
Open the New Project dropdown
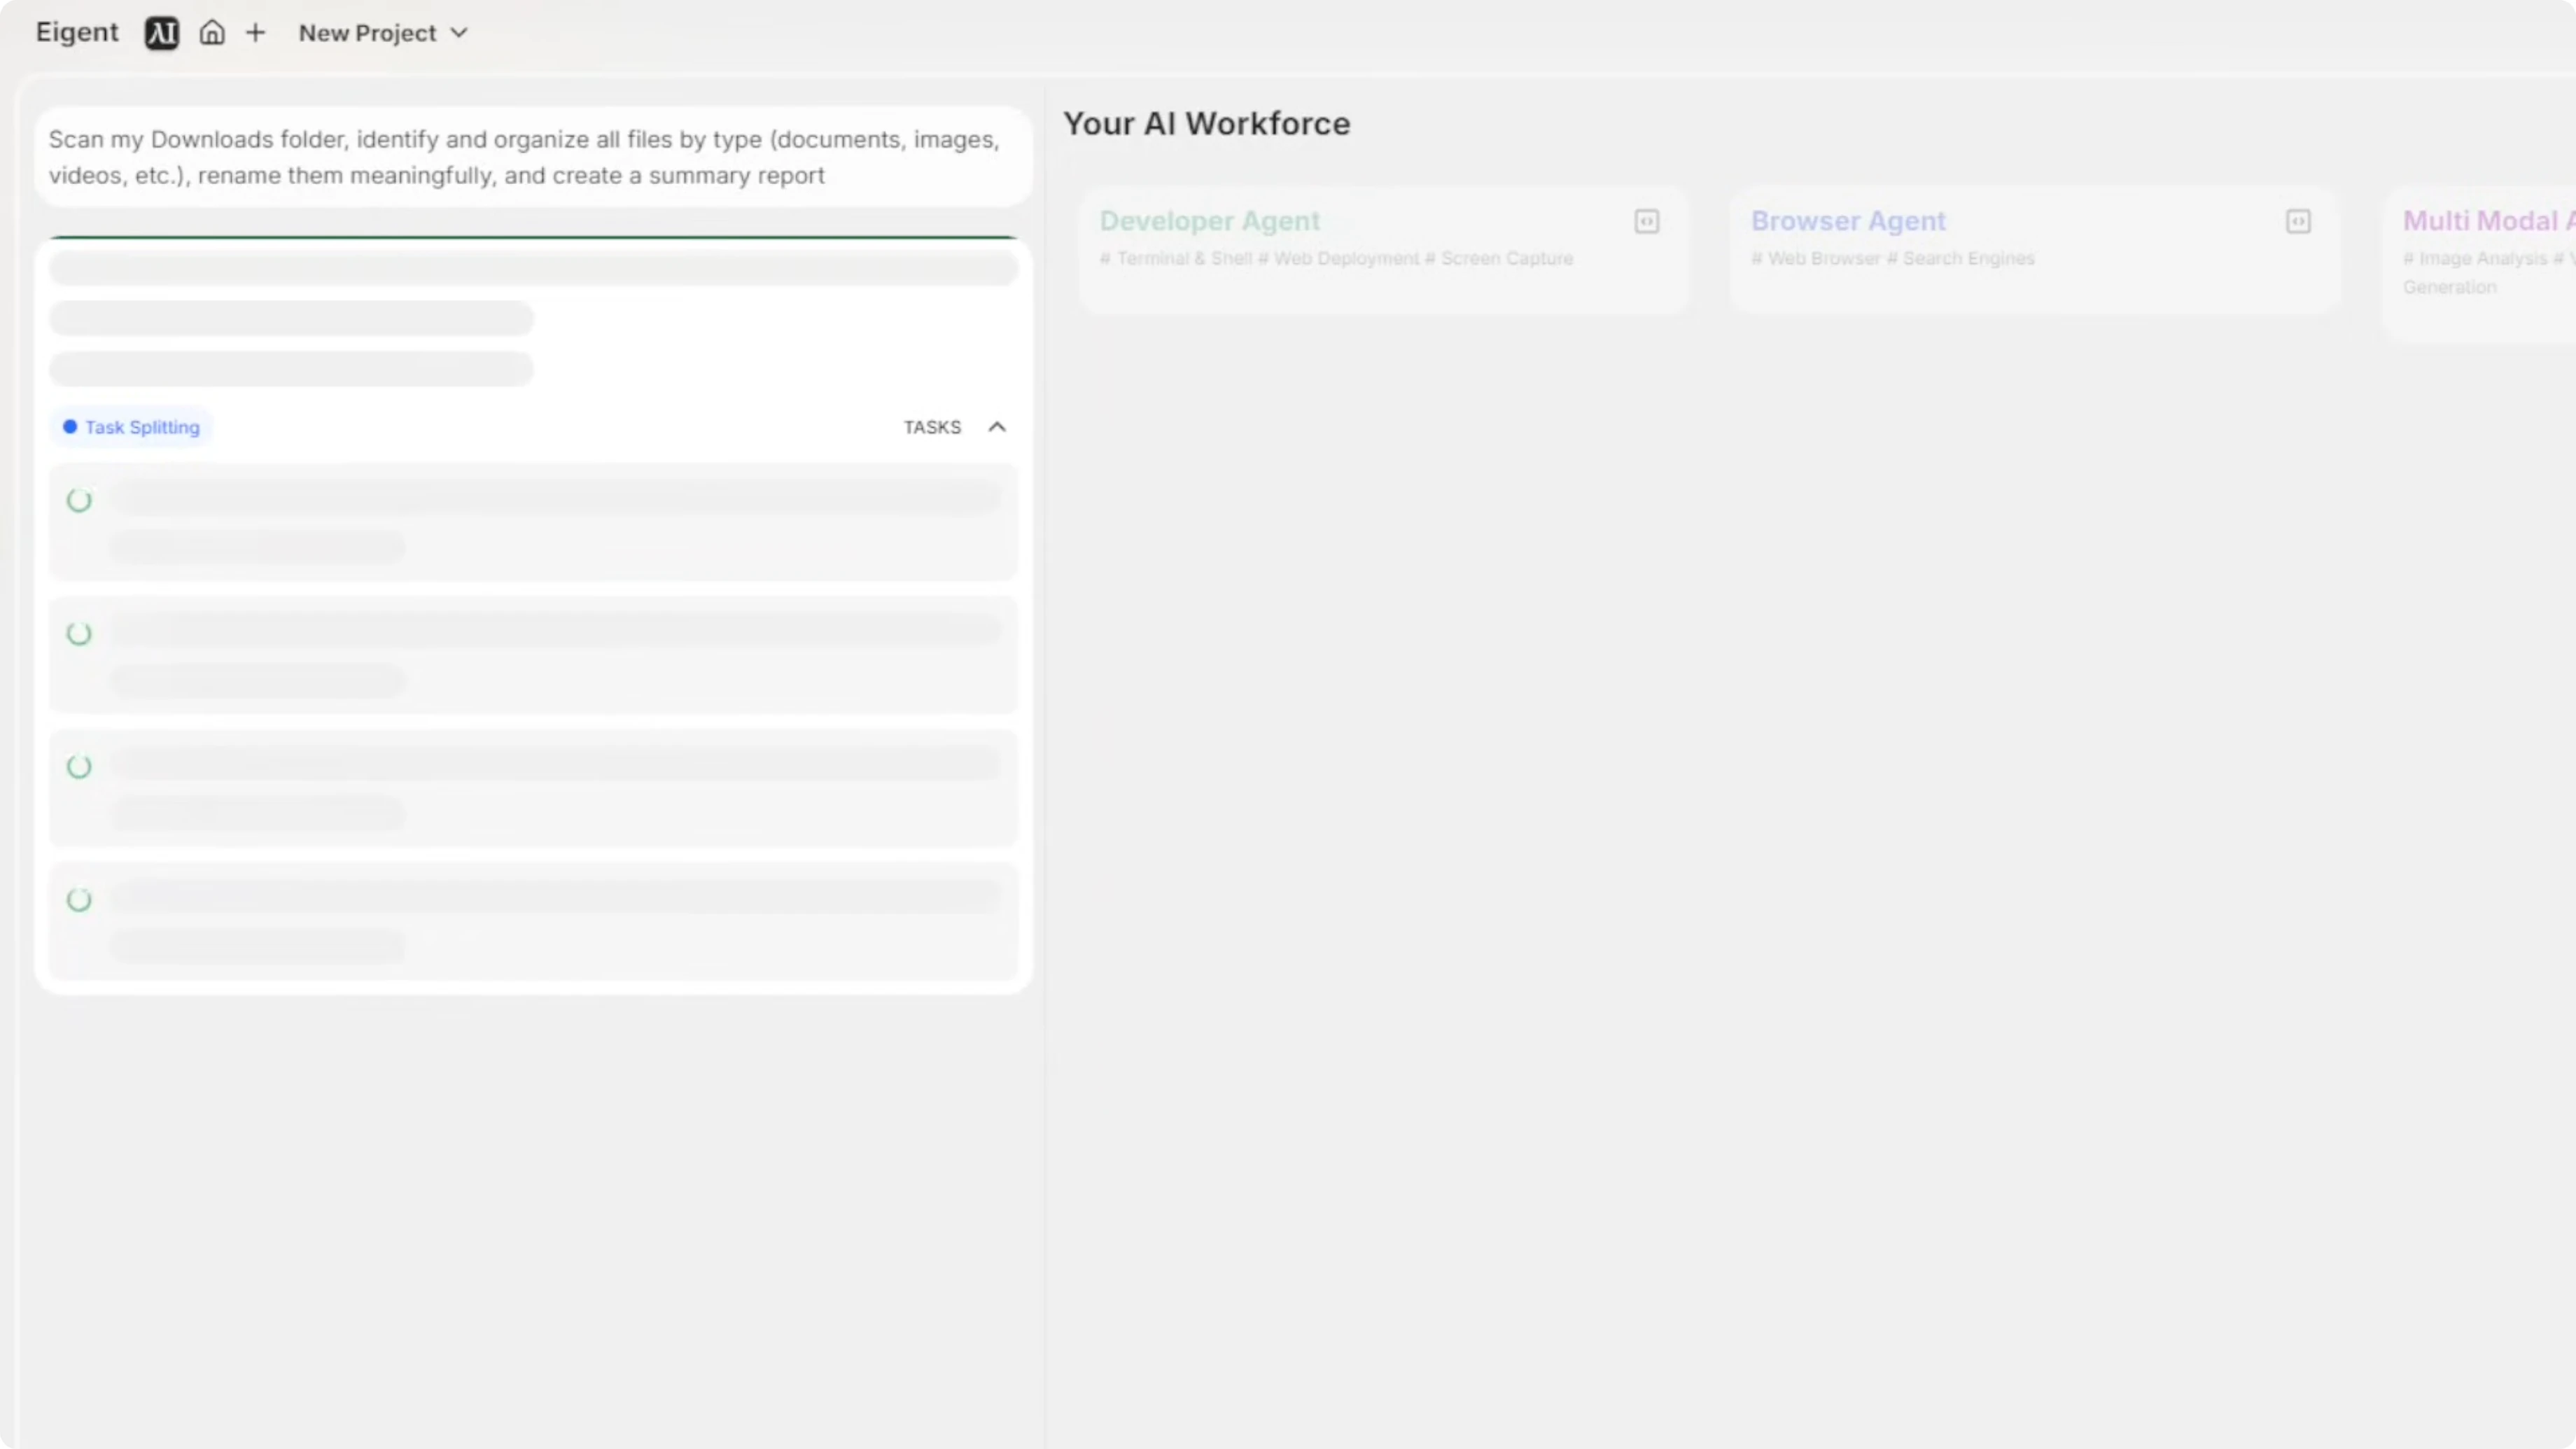coord(383,33)
